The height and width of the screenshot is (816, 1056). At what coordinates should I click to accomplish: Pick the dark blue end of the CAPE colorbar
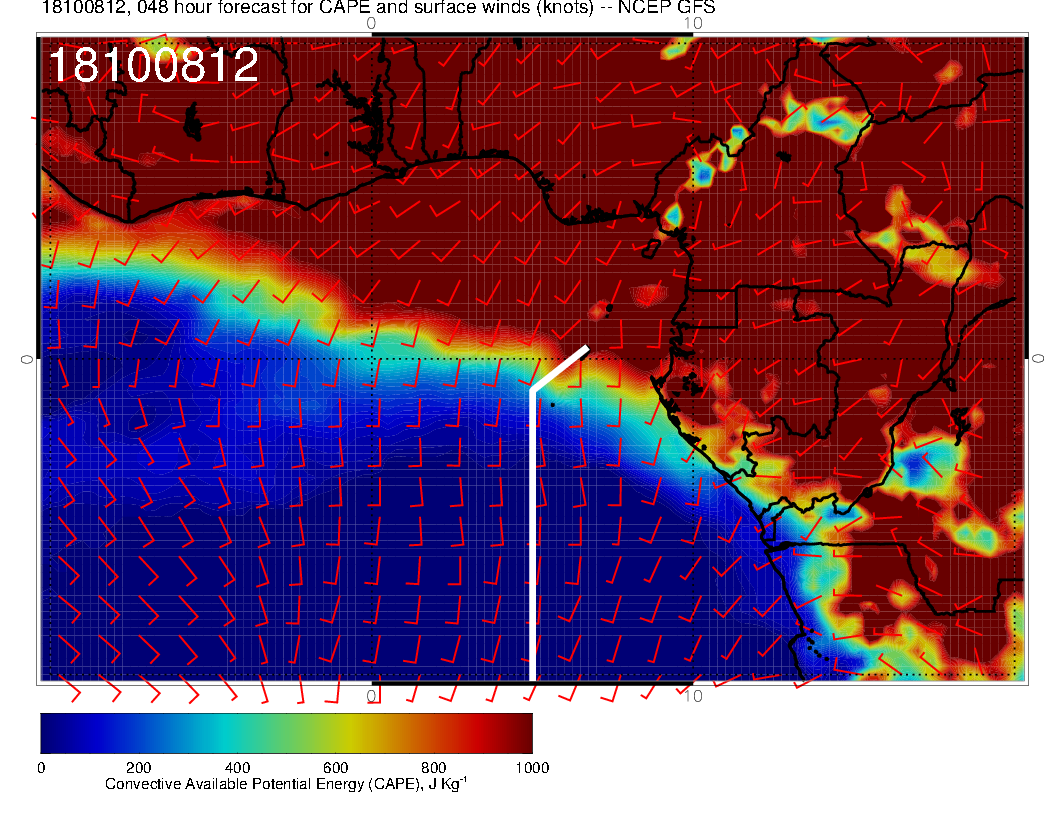pos(52,732)
